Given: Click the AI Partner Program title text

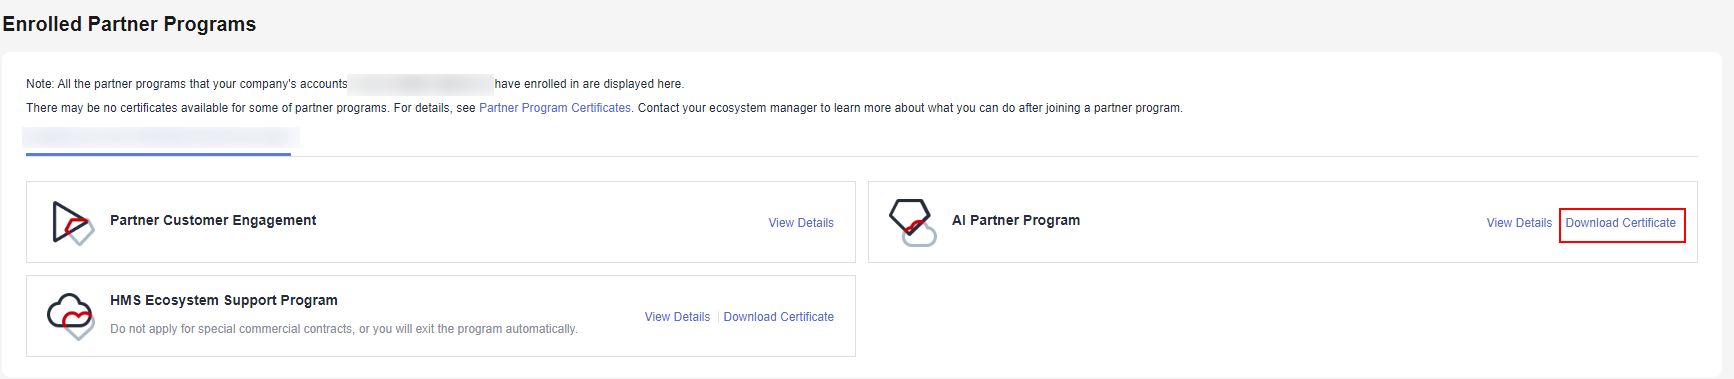Looking at the screenshot, I should click(x=1016, y=220).
